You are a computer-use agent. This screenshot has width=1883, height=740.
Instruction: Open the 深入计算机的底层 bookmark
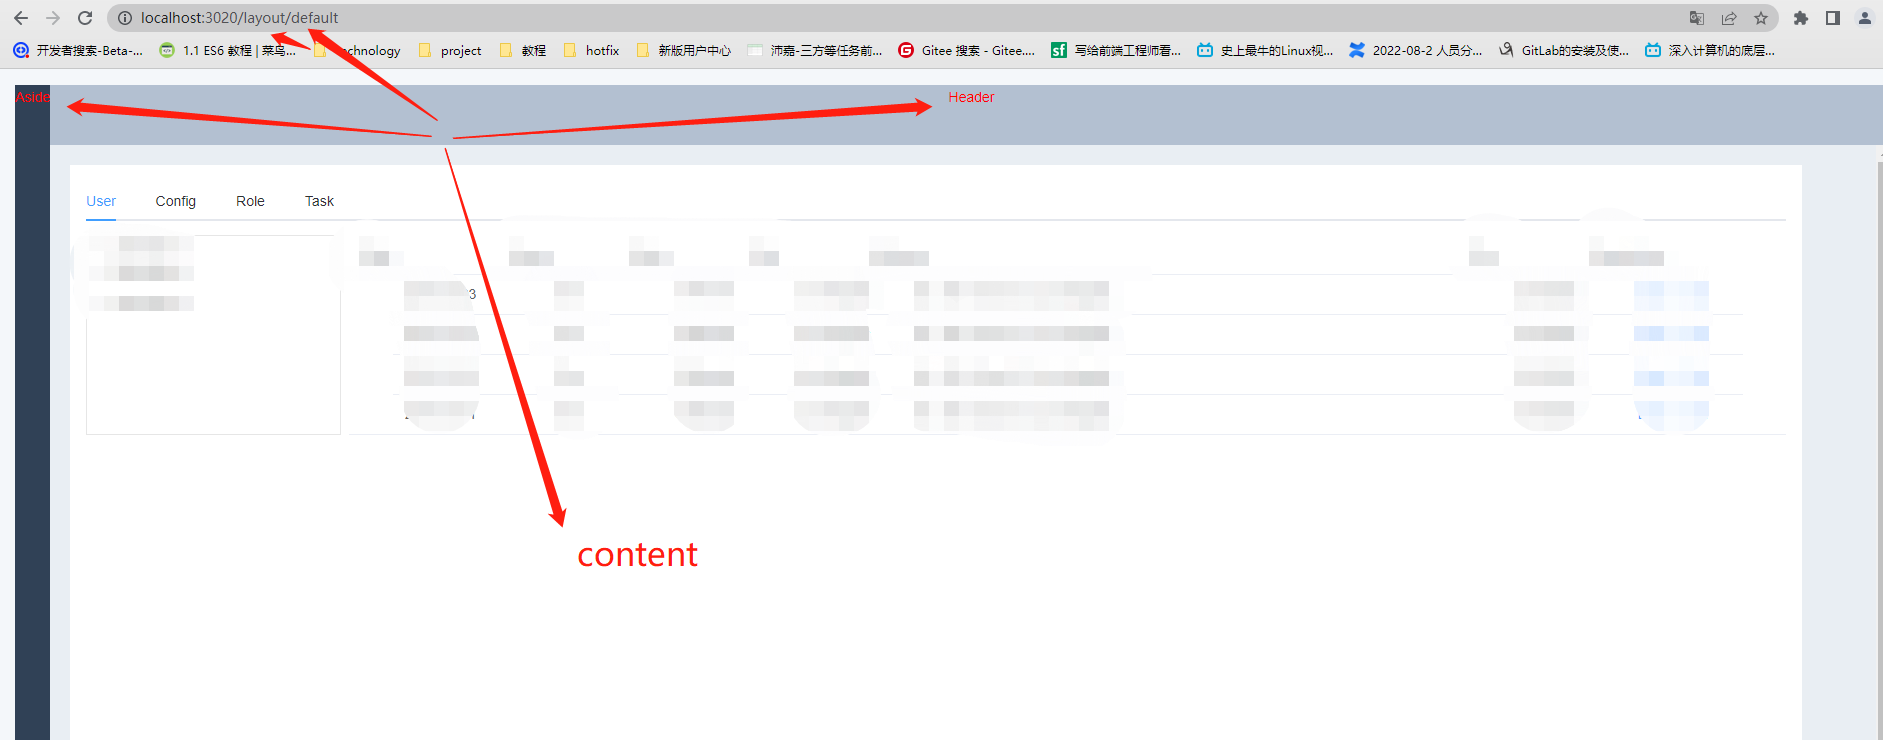tap(1710, 50)
